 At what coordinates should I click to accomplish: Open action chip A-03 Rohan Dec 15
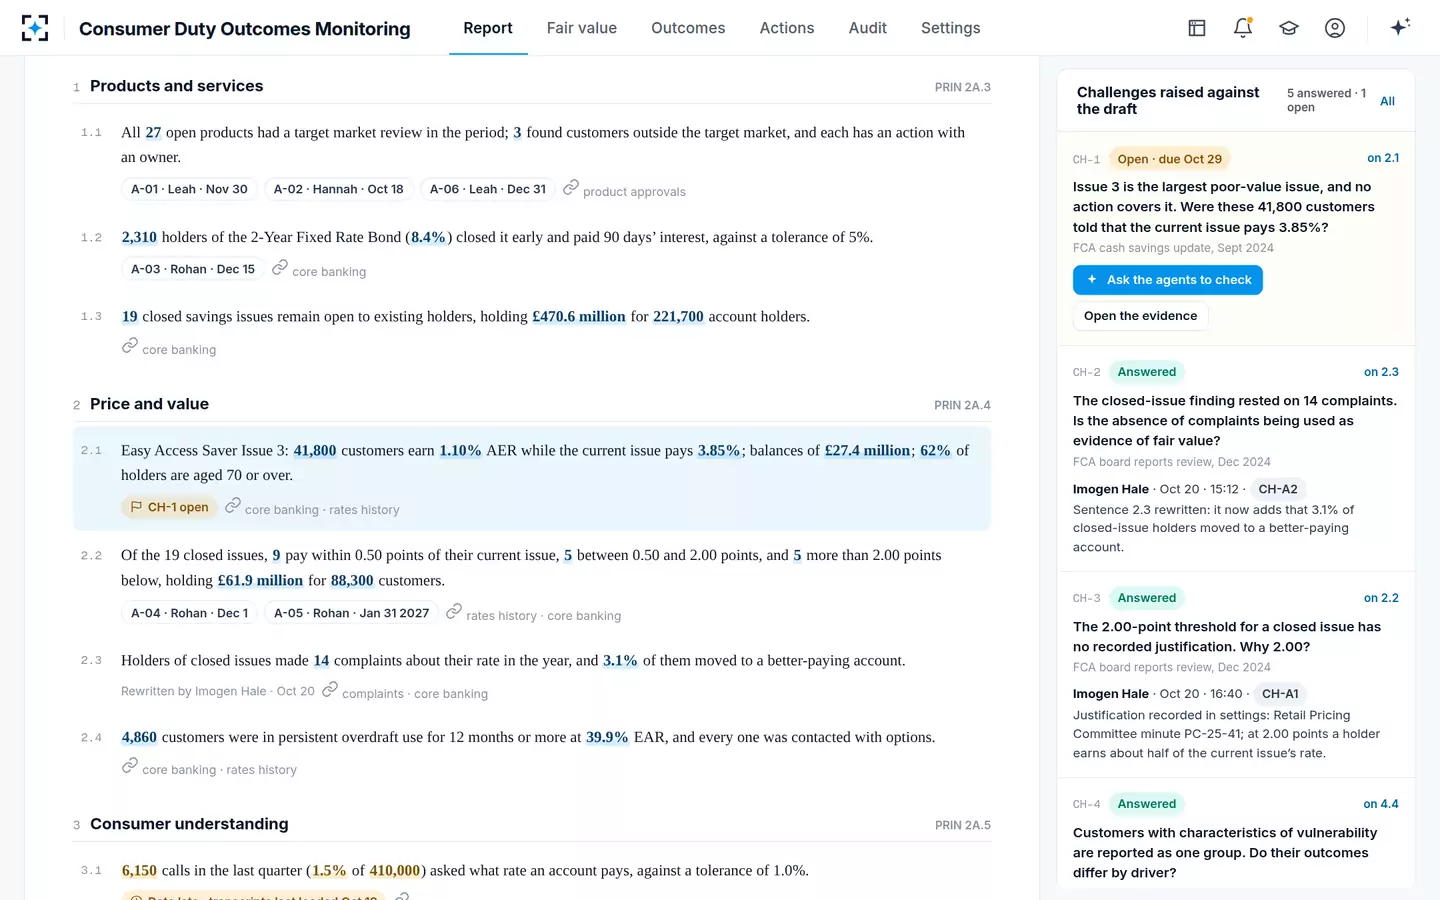click(193, 269)
